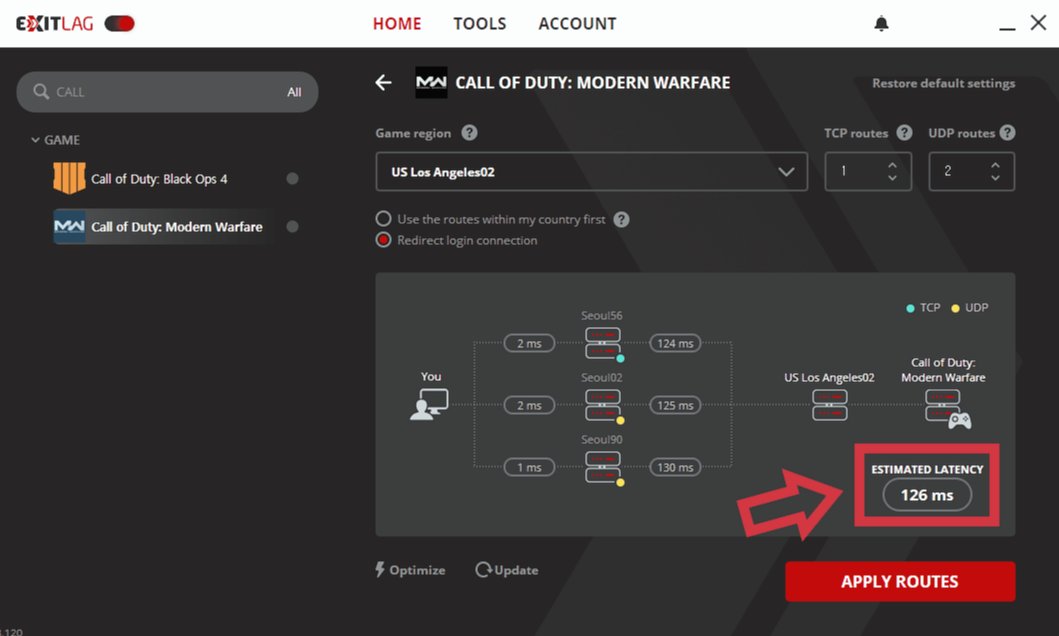This screenshot has height=636, width=1059.
Task: Increase TCP routes count
Action: click(x=892, y=165)
